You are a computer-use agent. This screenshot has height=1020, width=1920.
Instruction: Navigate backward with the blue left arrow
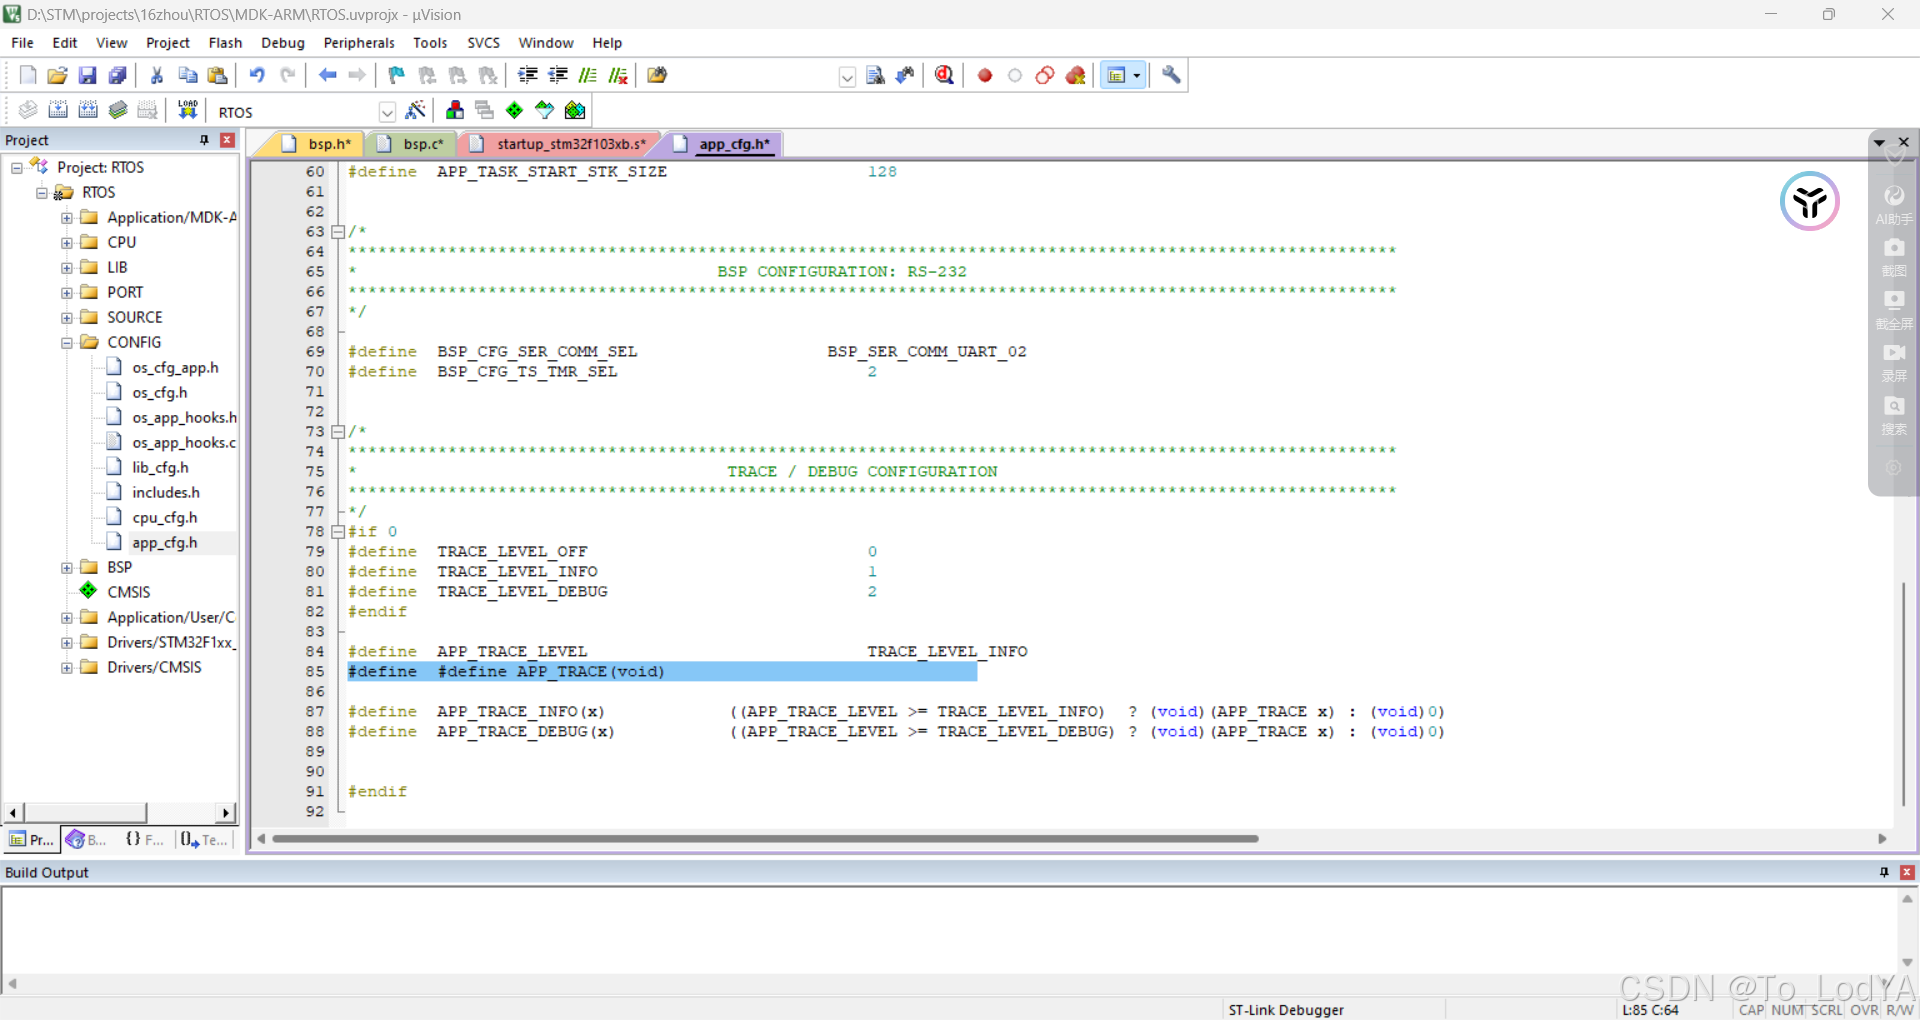coord(327,75)
